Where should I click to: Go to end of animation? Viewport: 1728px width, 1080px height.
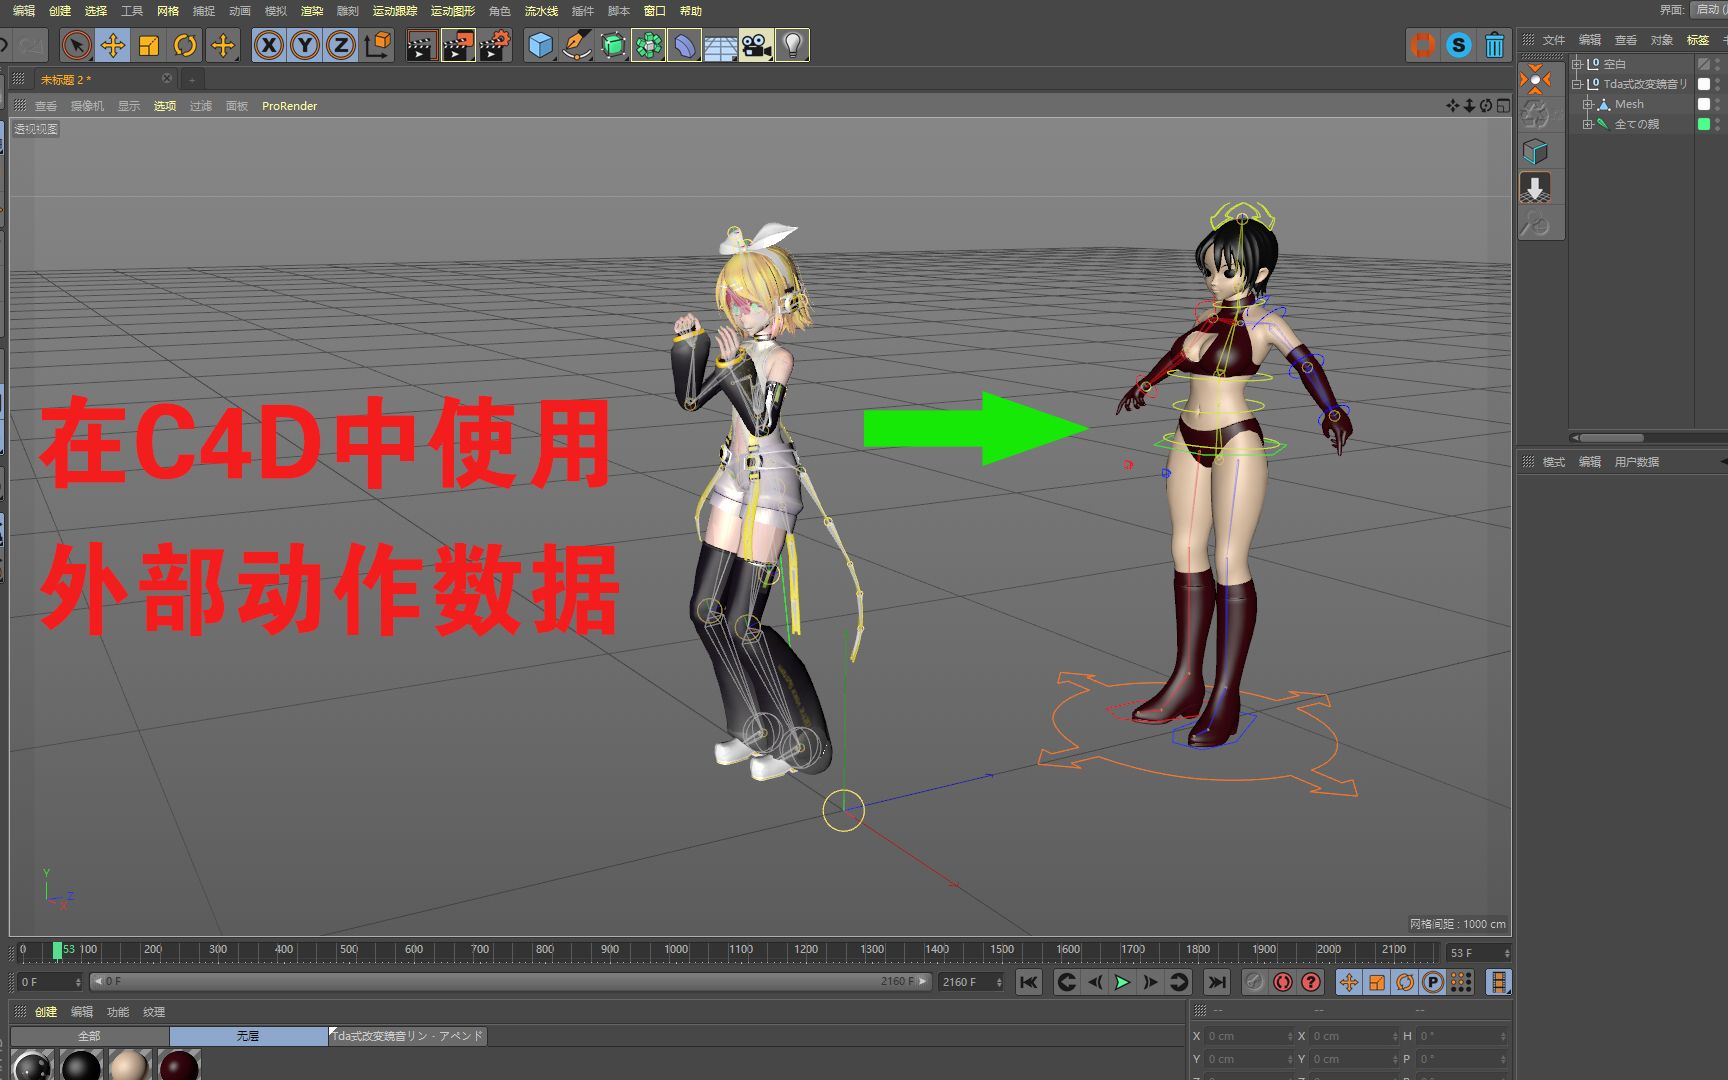coord(1217,982)
